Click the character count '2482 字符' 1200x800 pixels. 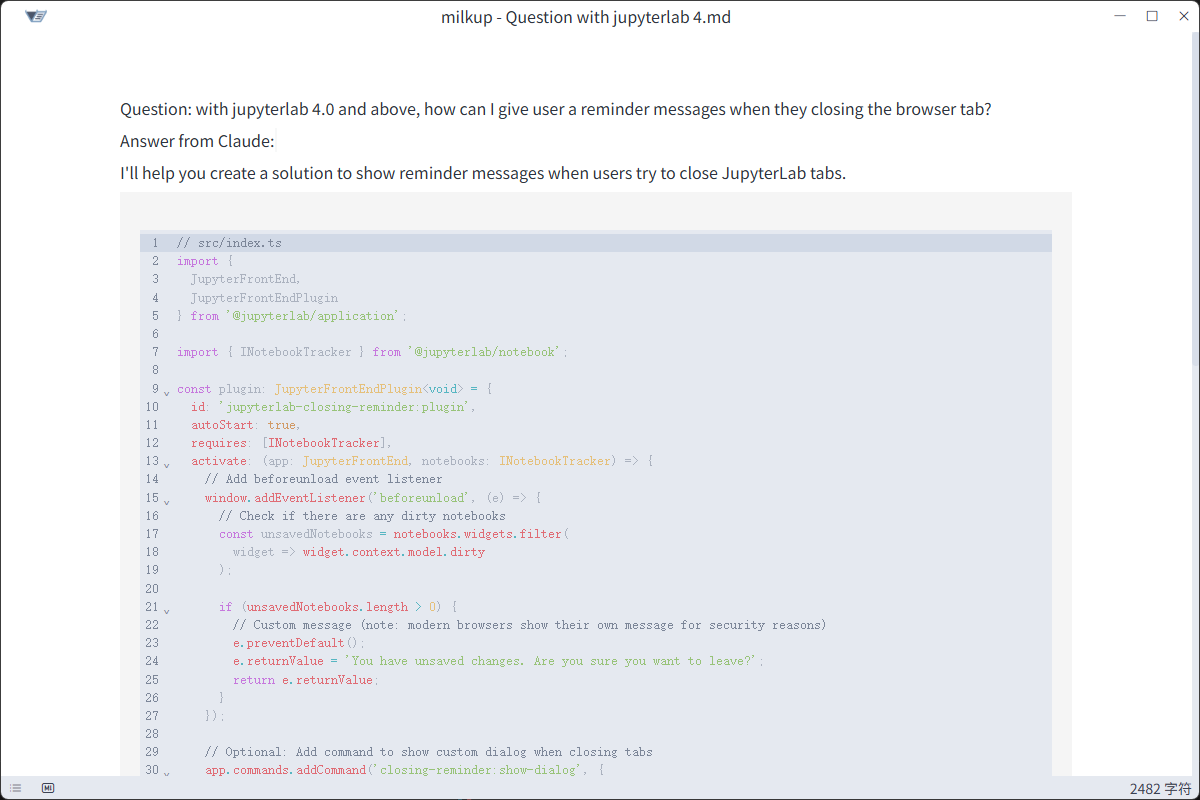[x=1160, y=788]
